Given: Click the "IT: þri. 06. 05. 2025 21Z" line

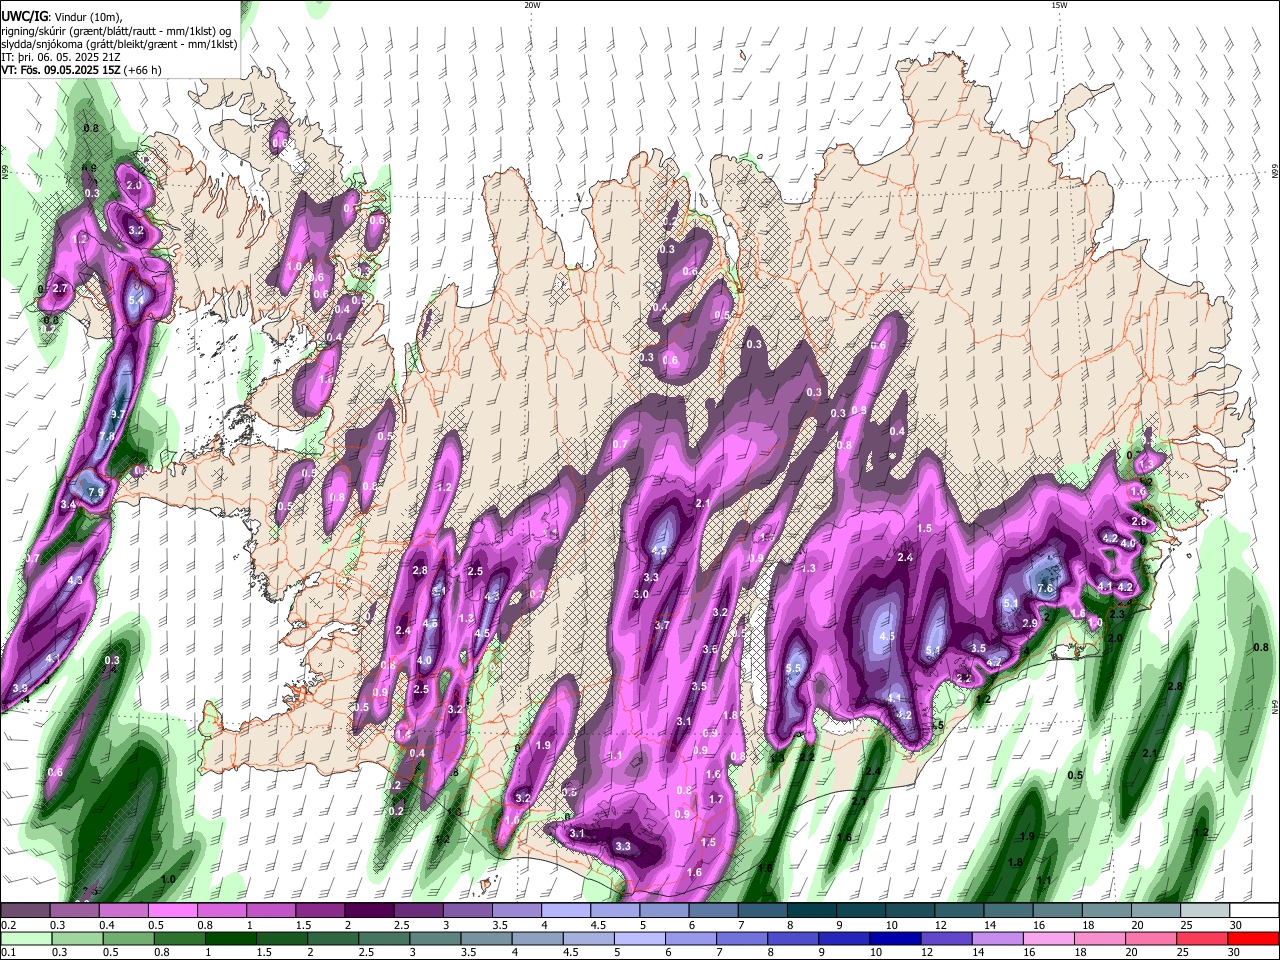Looking at the screenshot, I should click(62, 57).
